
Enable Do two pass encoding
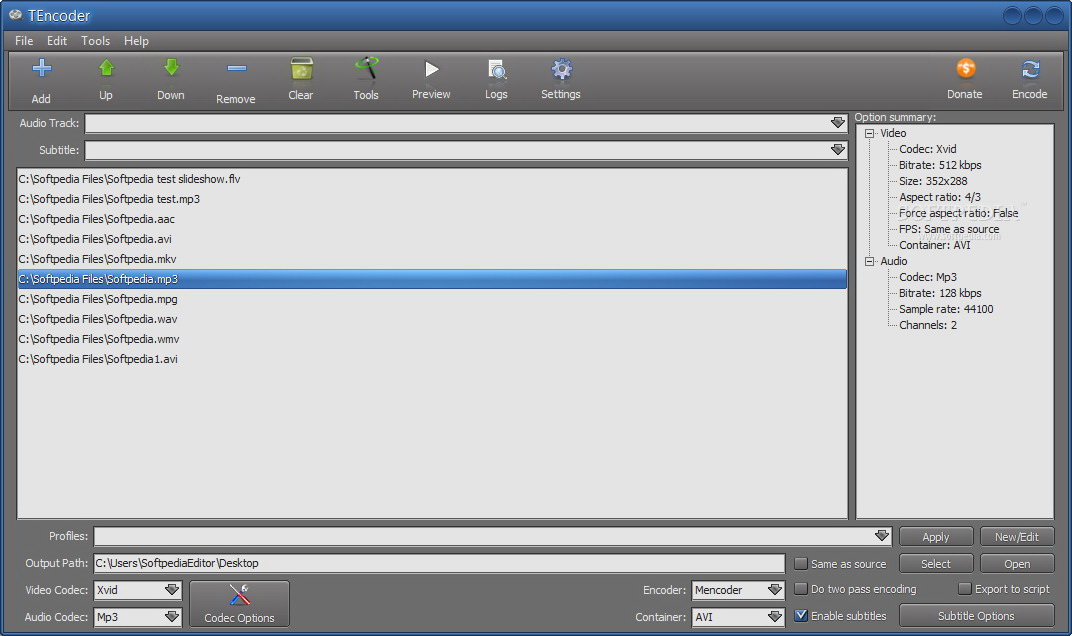coord(801,589)
